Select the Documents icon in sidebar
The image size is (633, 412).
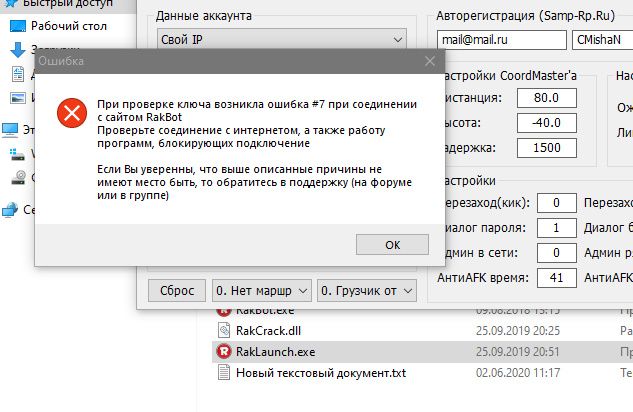pyautogui.click(x=18, y=74)
